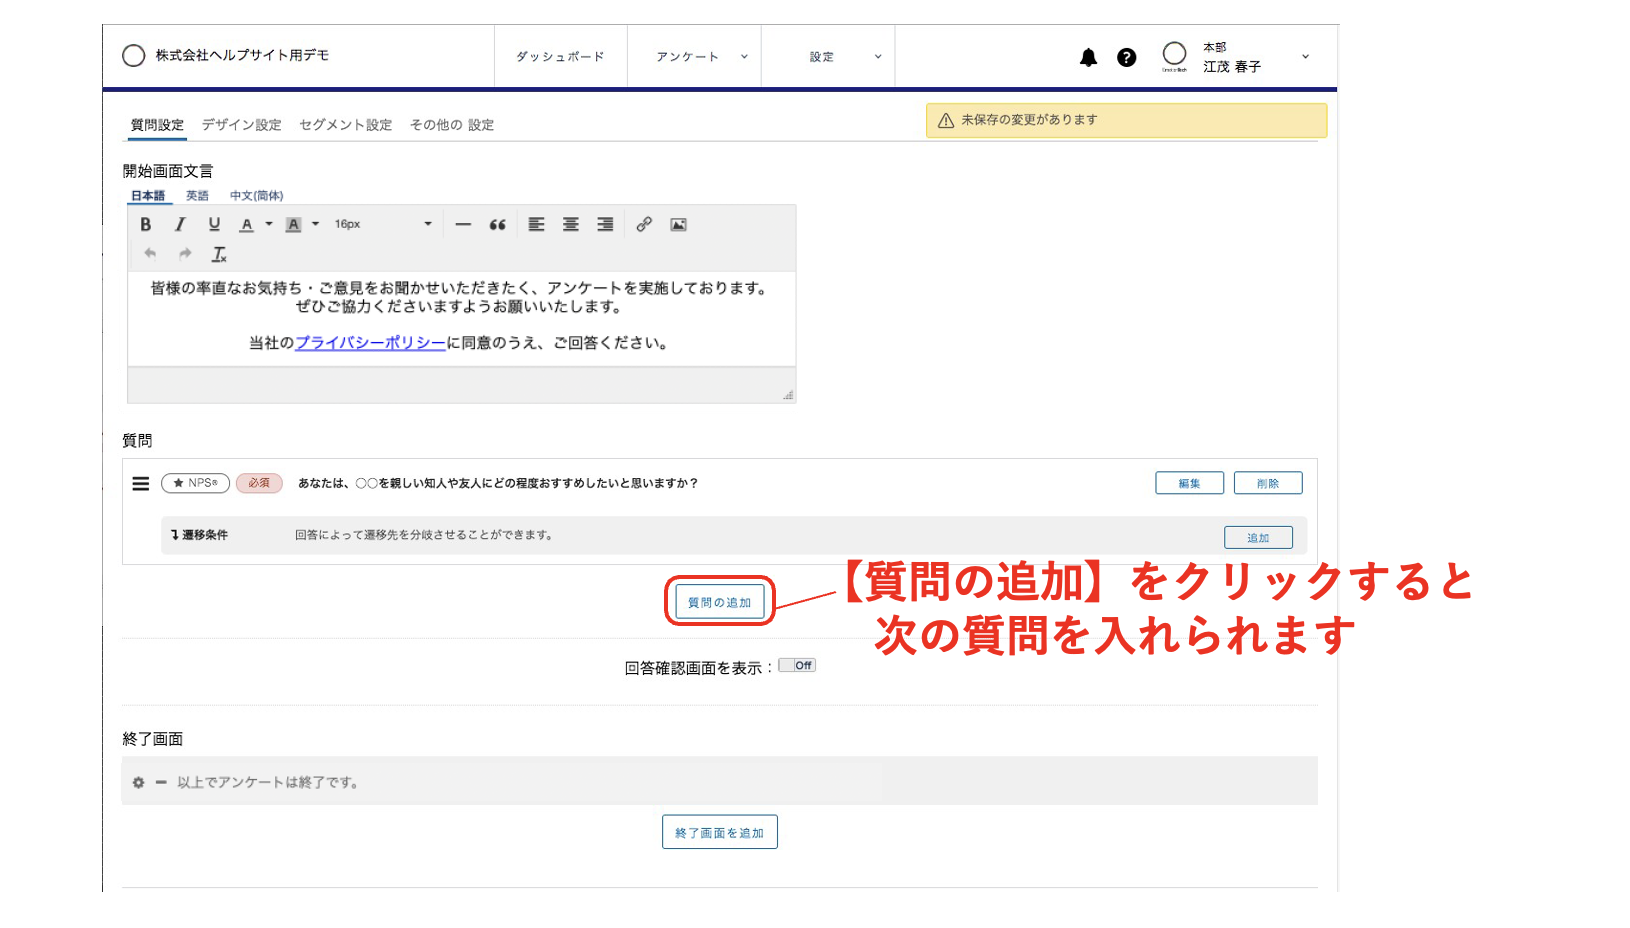The height and width of the screenshot is (928, 1630).
Task: Switch to the デザイン設定 tab
Action: (241, 125)
